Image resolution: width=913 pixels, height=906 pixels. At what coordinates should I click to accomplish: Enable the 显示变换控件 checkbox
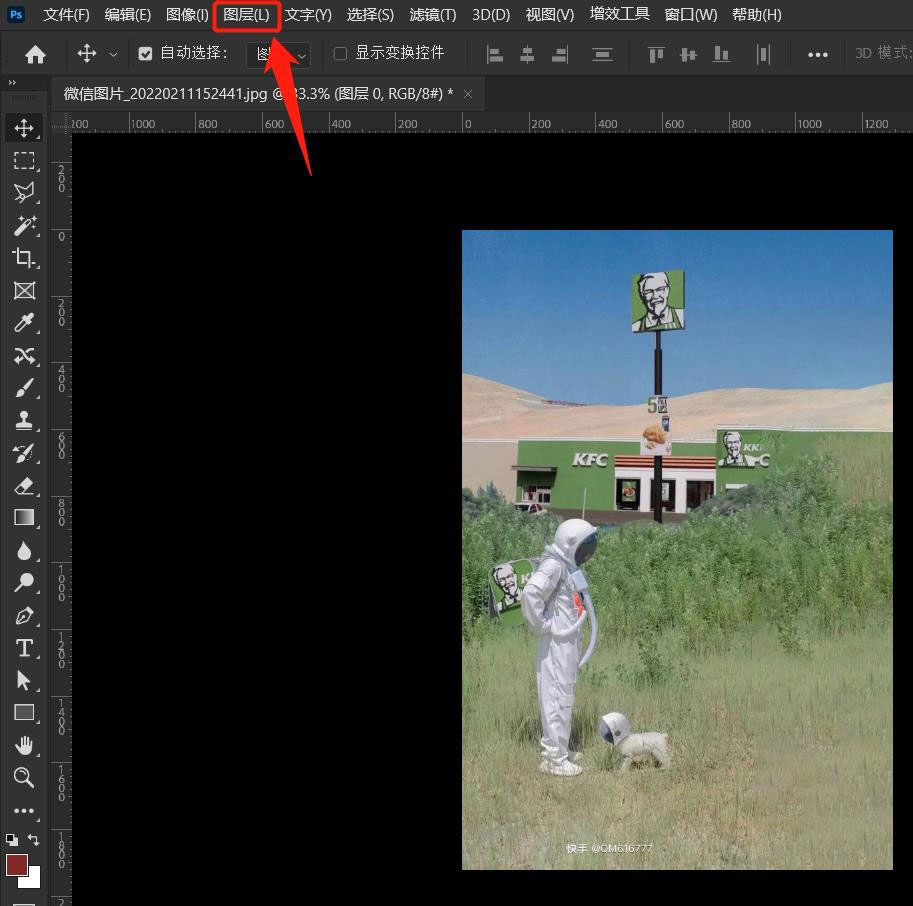click(x=340, y=54)
